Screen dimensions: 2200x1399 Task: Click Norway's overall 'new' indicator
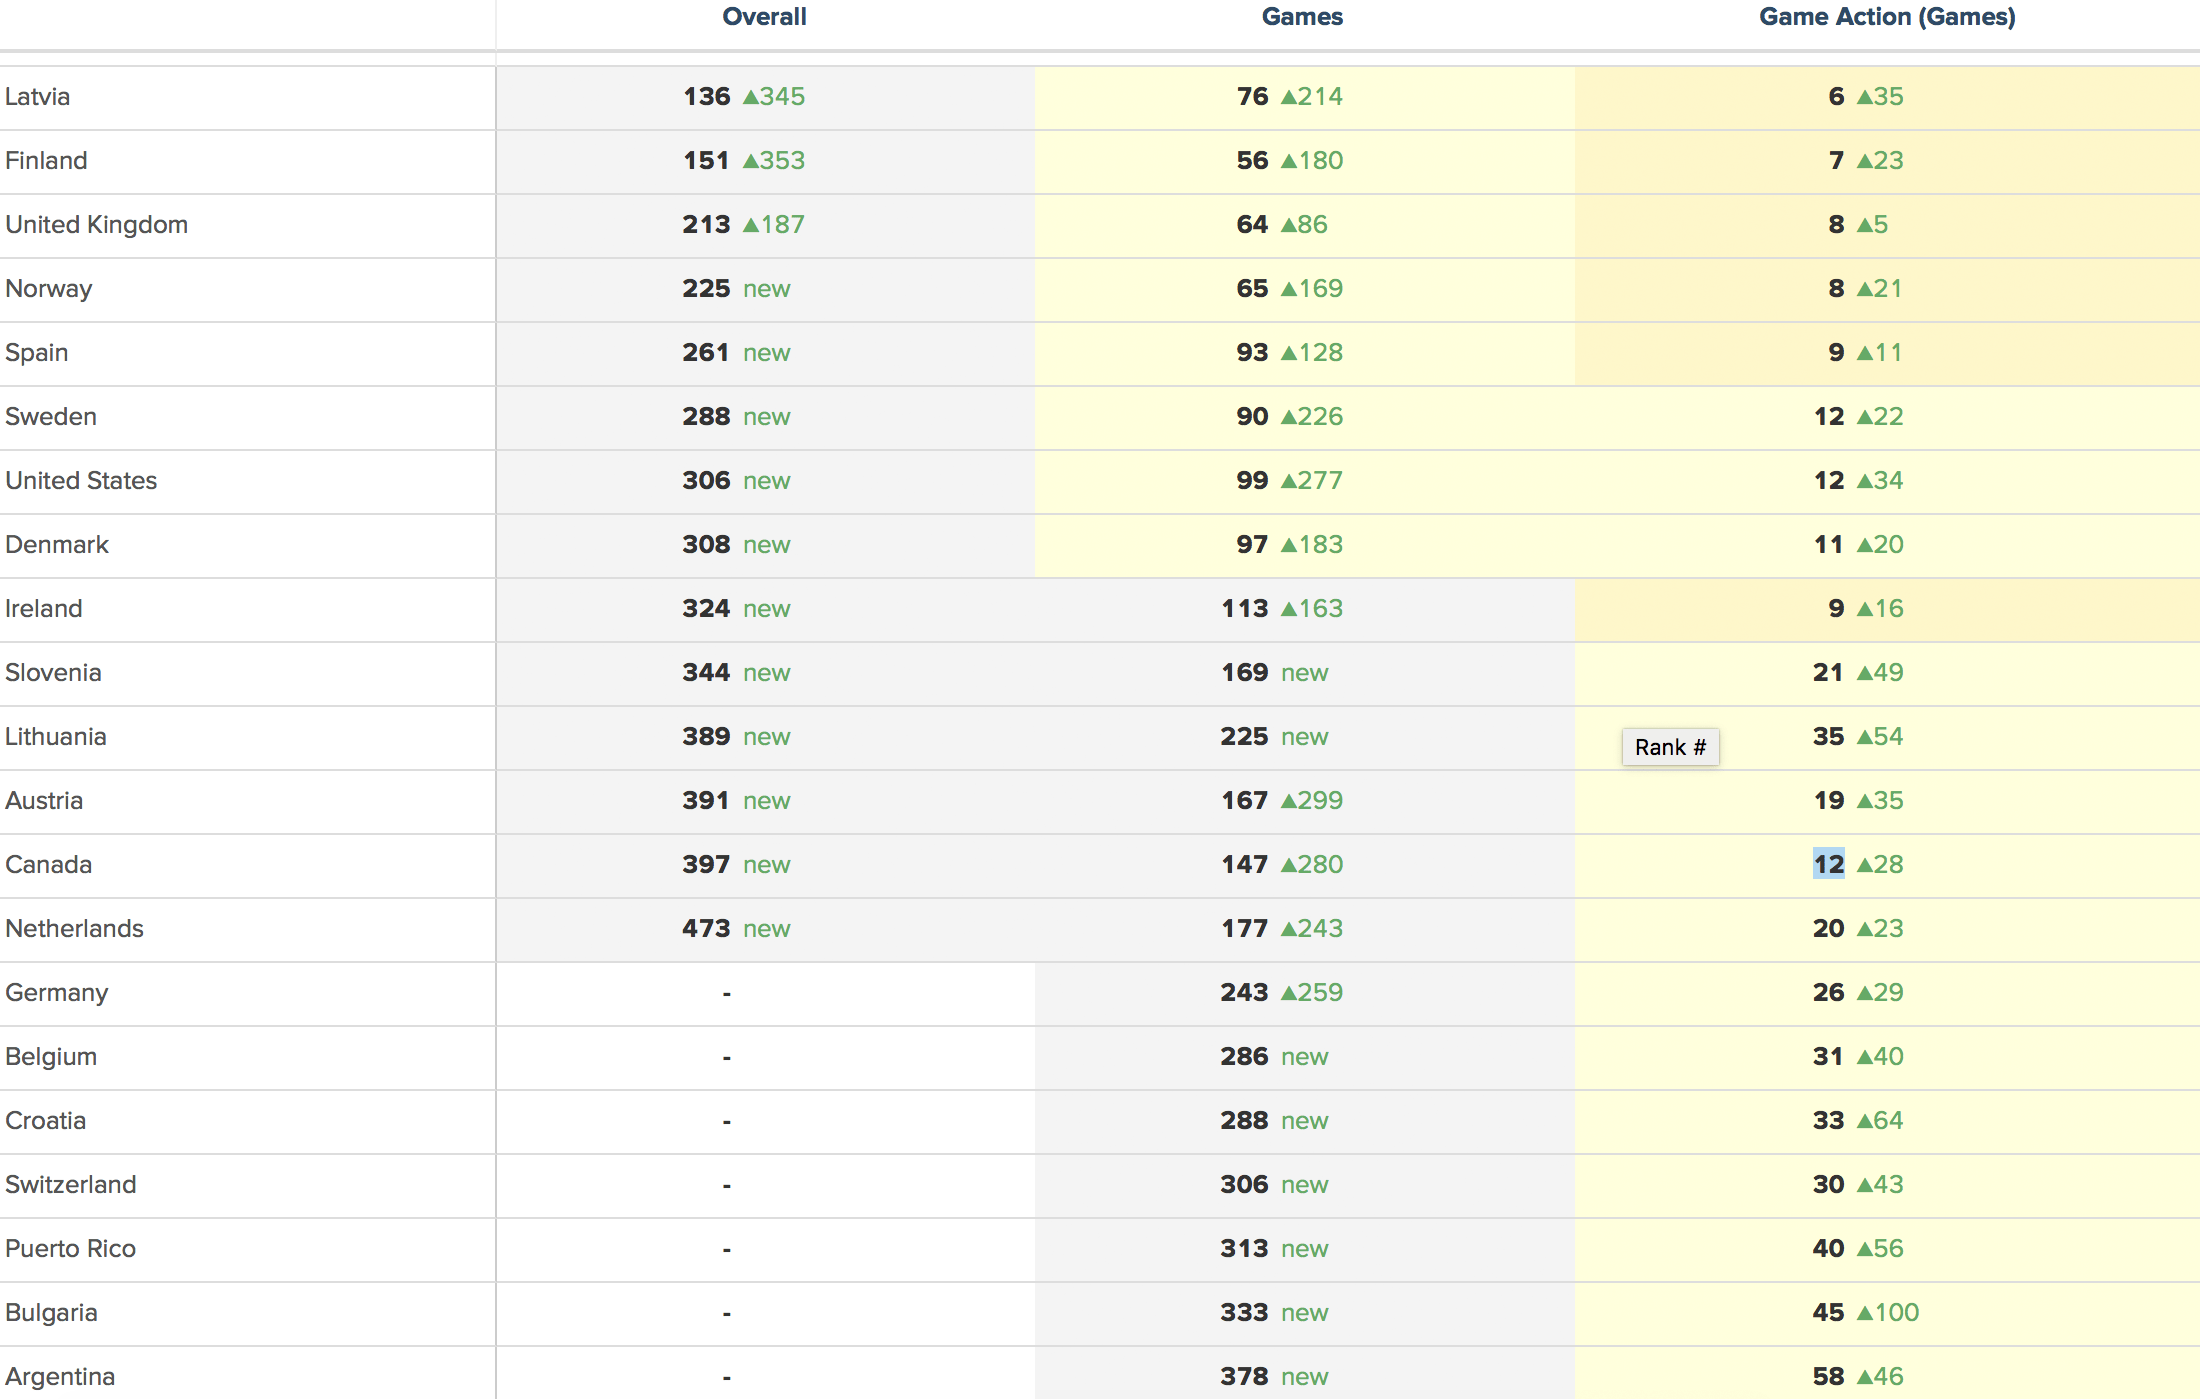pos(767,289)
